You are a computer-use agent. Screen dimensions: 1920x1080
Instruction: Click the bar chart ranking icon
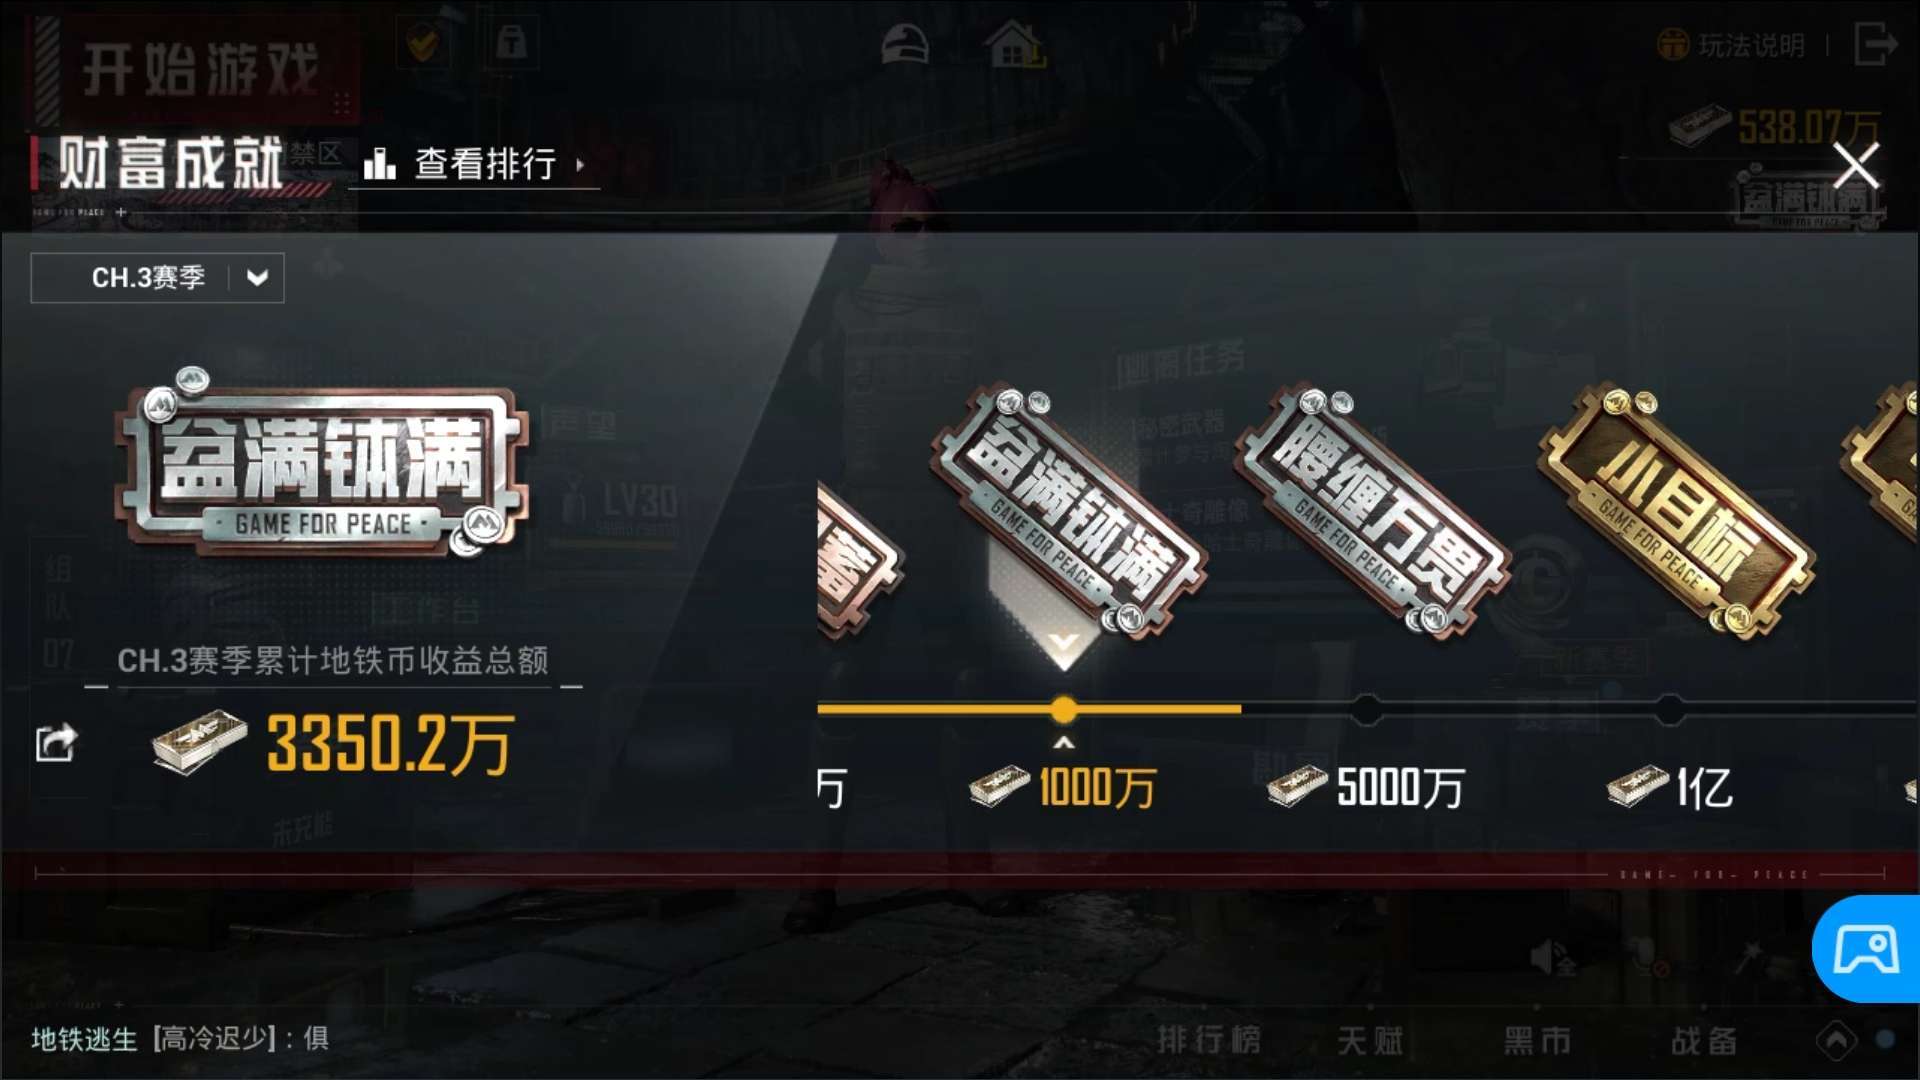tap(379, 163)
